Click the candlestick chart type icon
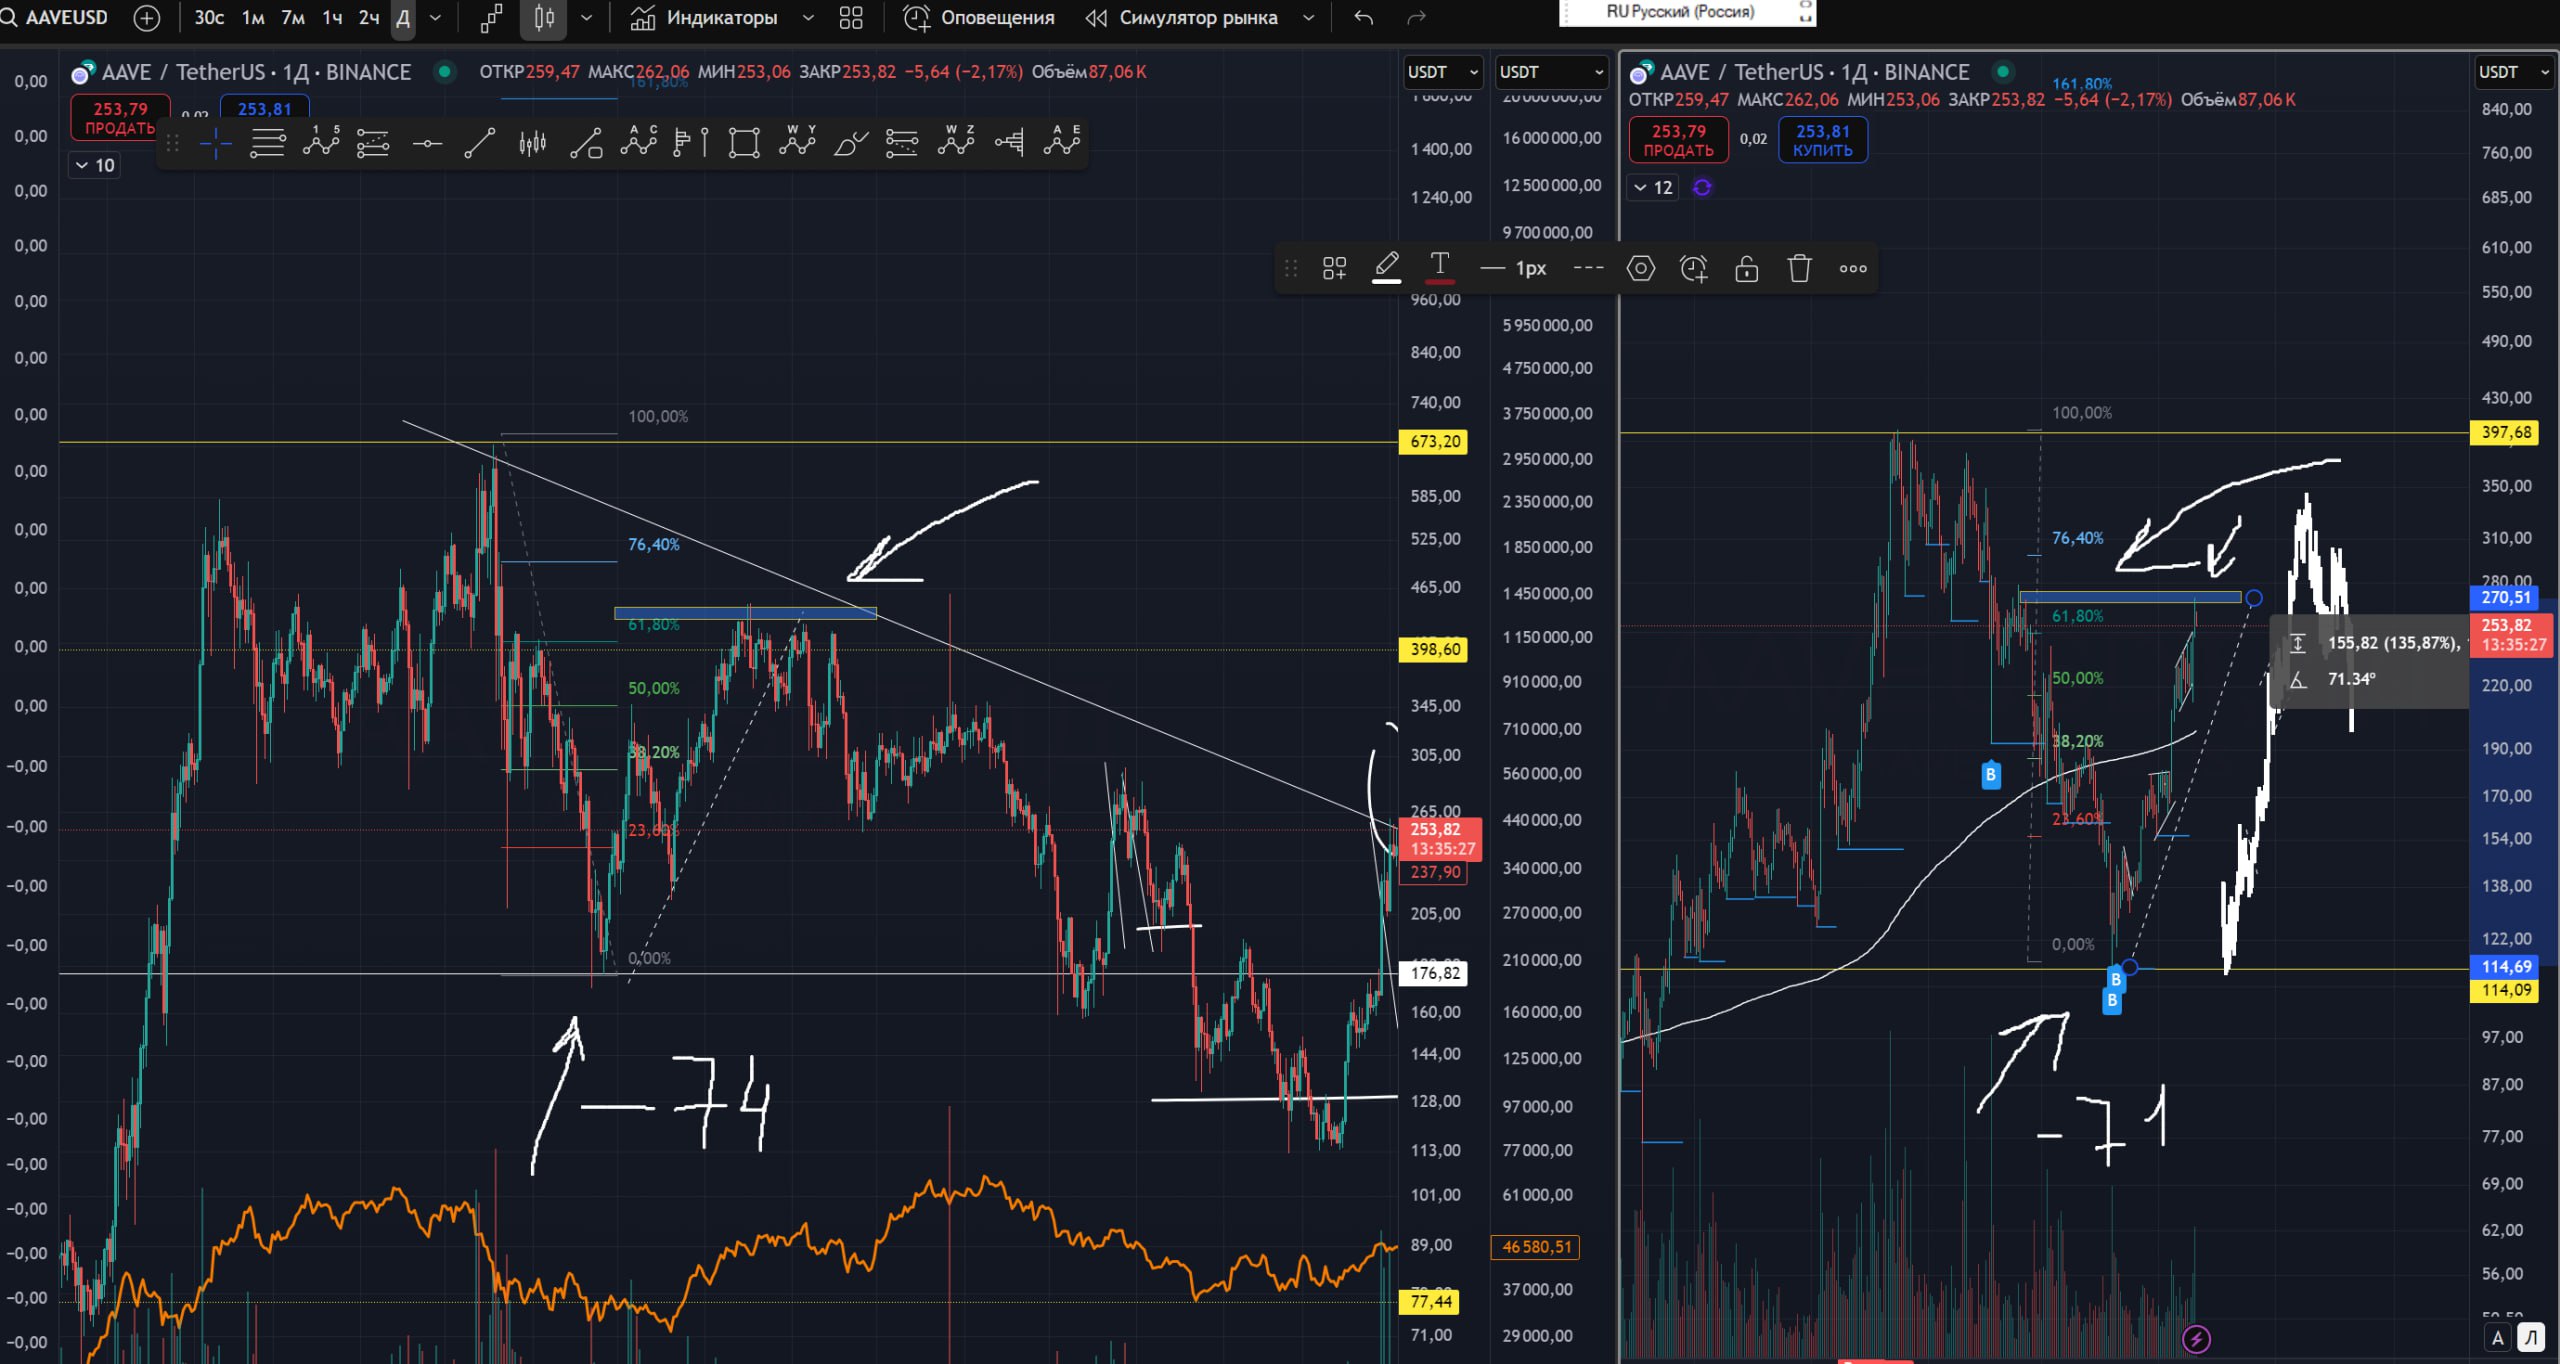This screenshot has height=1364, width=2560. point(543,18)
